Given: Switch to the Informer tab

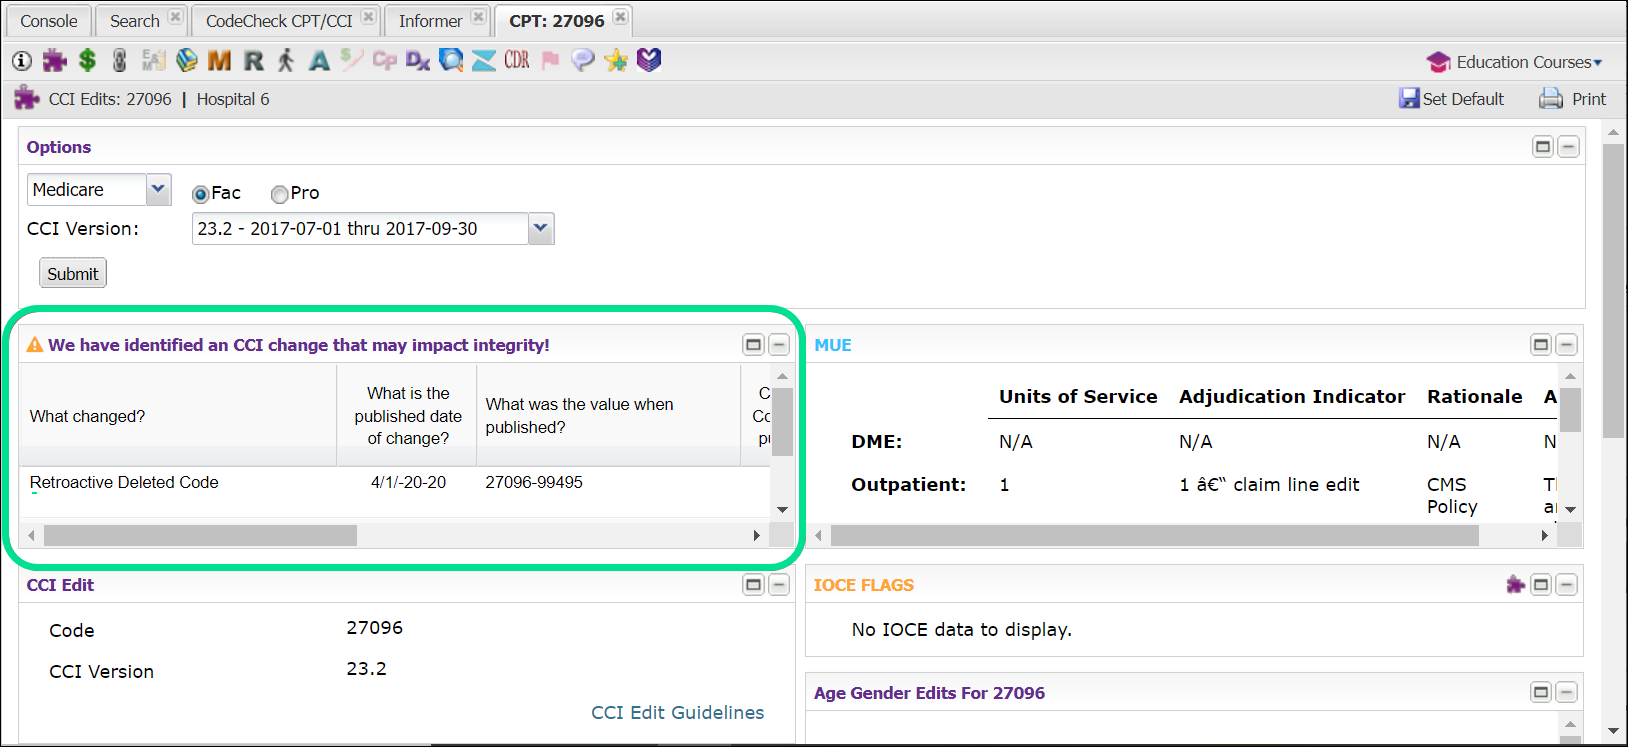Looking at the screenshot, I should click(x=430, y=21).
